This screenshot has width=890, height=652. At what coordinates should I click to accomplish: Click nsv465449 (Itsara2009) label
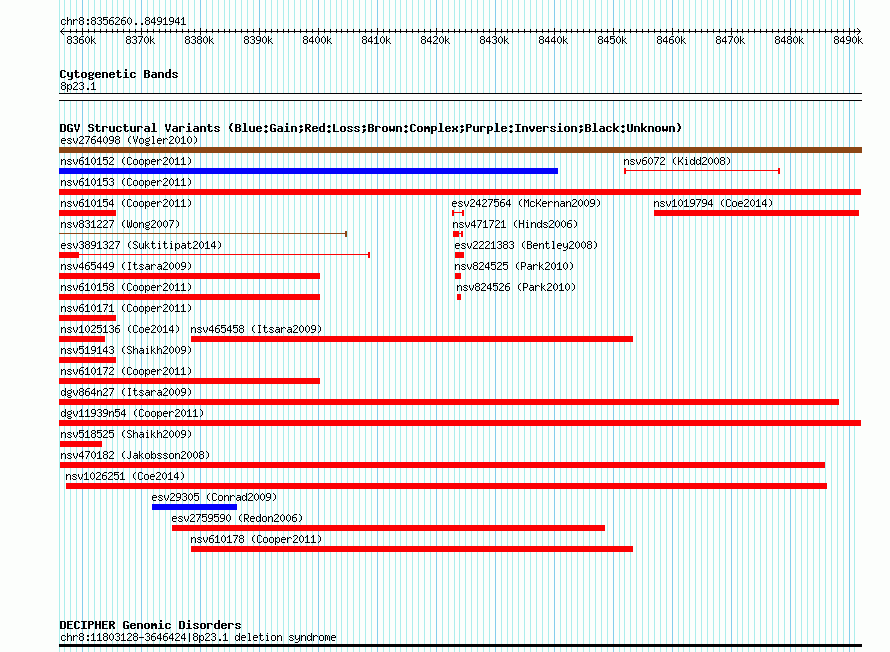pos(126,266)
